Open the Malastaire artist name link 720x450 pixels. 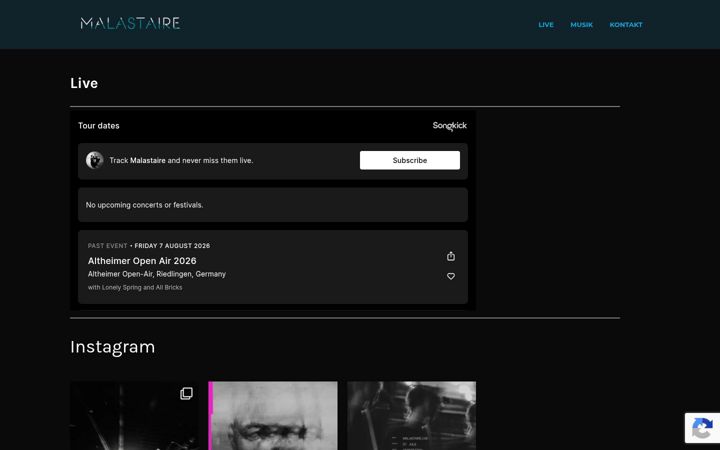pos(147,160)
